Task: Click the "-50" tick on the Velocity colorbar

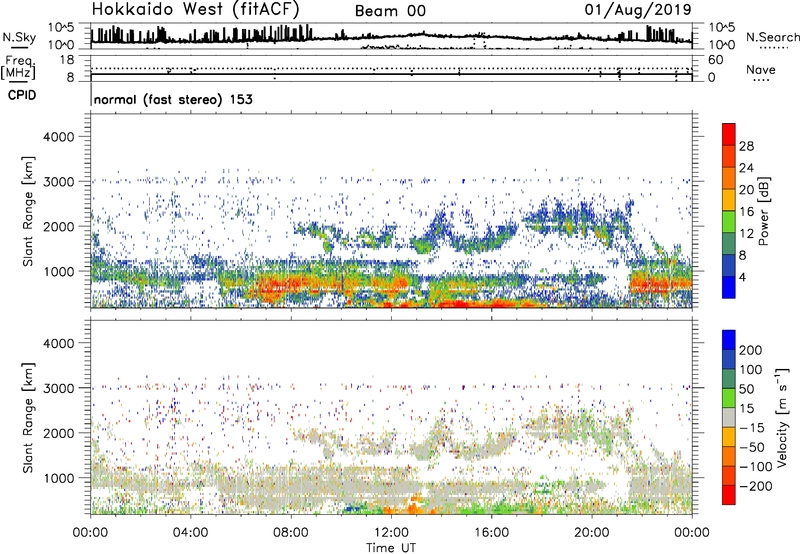Action: (752, 447)
